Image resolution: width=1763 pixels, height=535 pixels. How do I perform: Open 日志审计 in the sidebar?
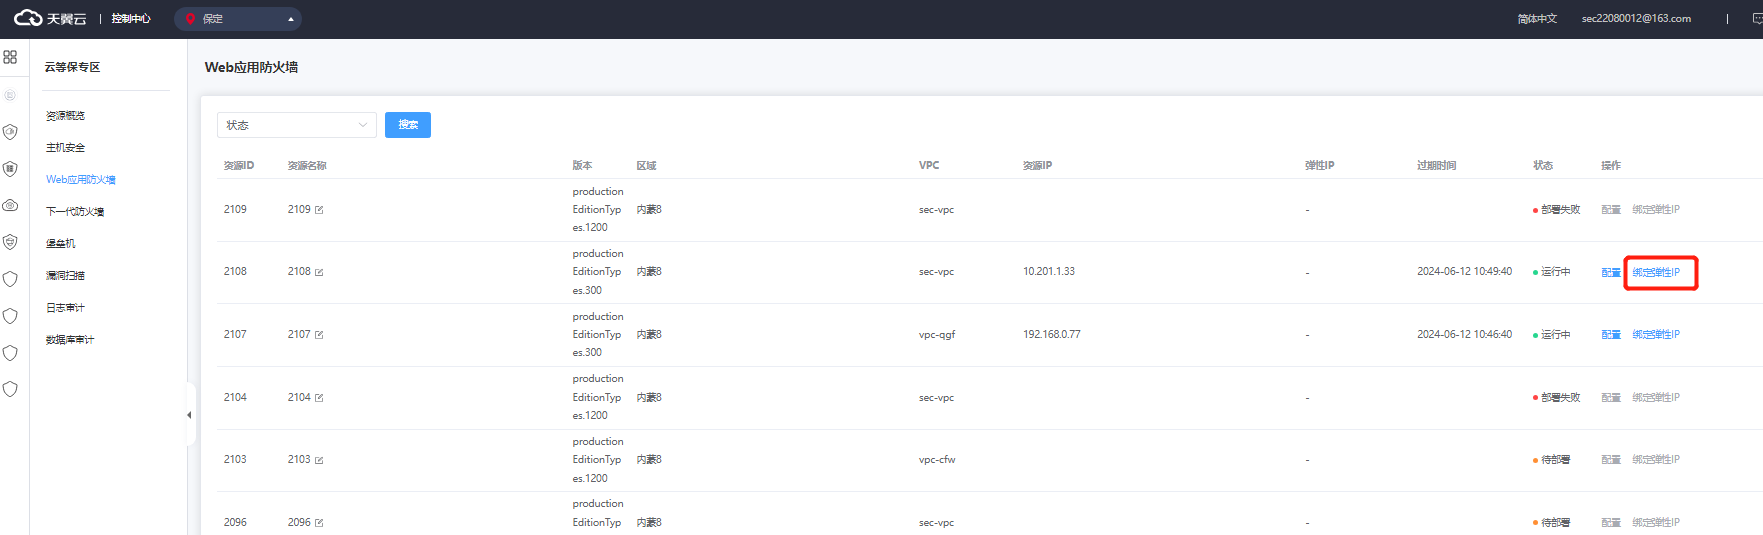65,308
